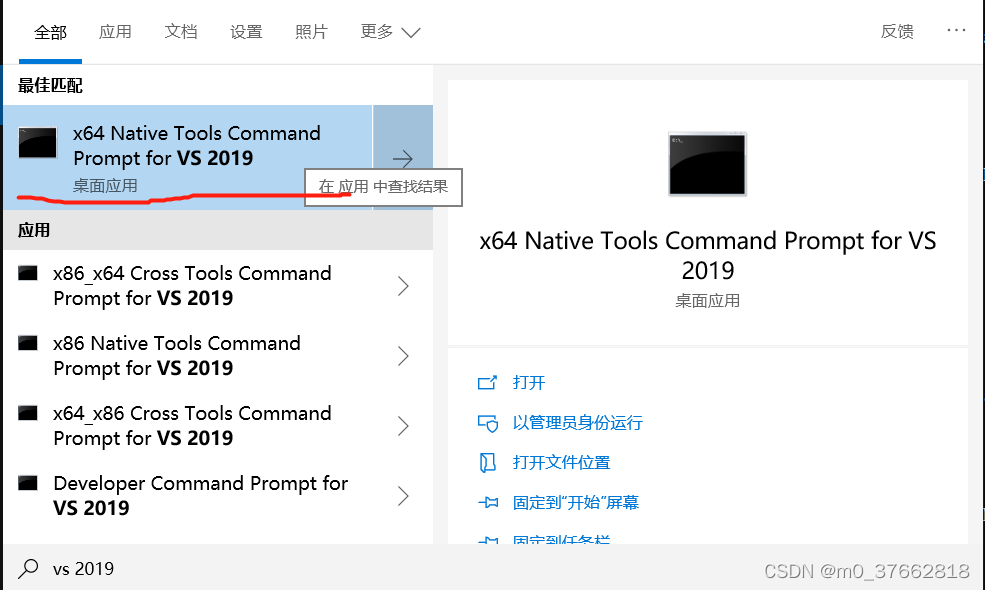Click the large command prompt icon in preview pane
985x590 pixels.
point(707,163)
